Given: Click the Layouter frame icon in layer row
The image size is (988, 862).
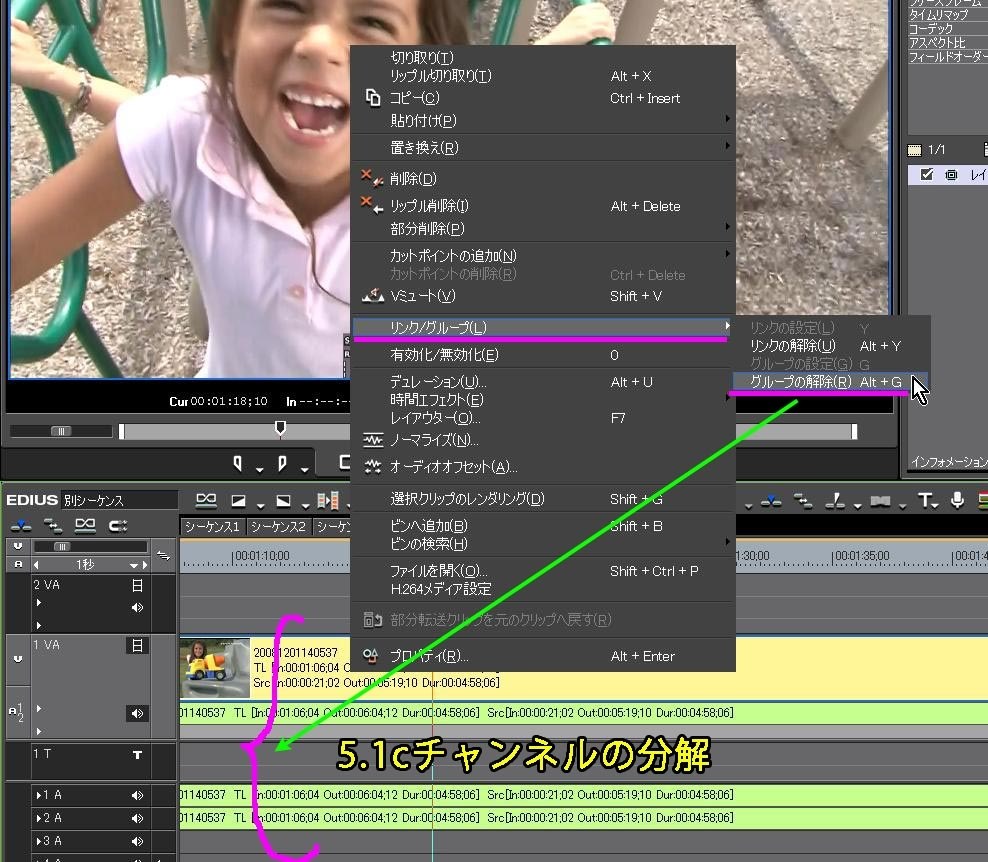Looking at the screenshot, I should (x=950, y=174).
